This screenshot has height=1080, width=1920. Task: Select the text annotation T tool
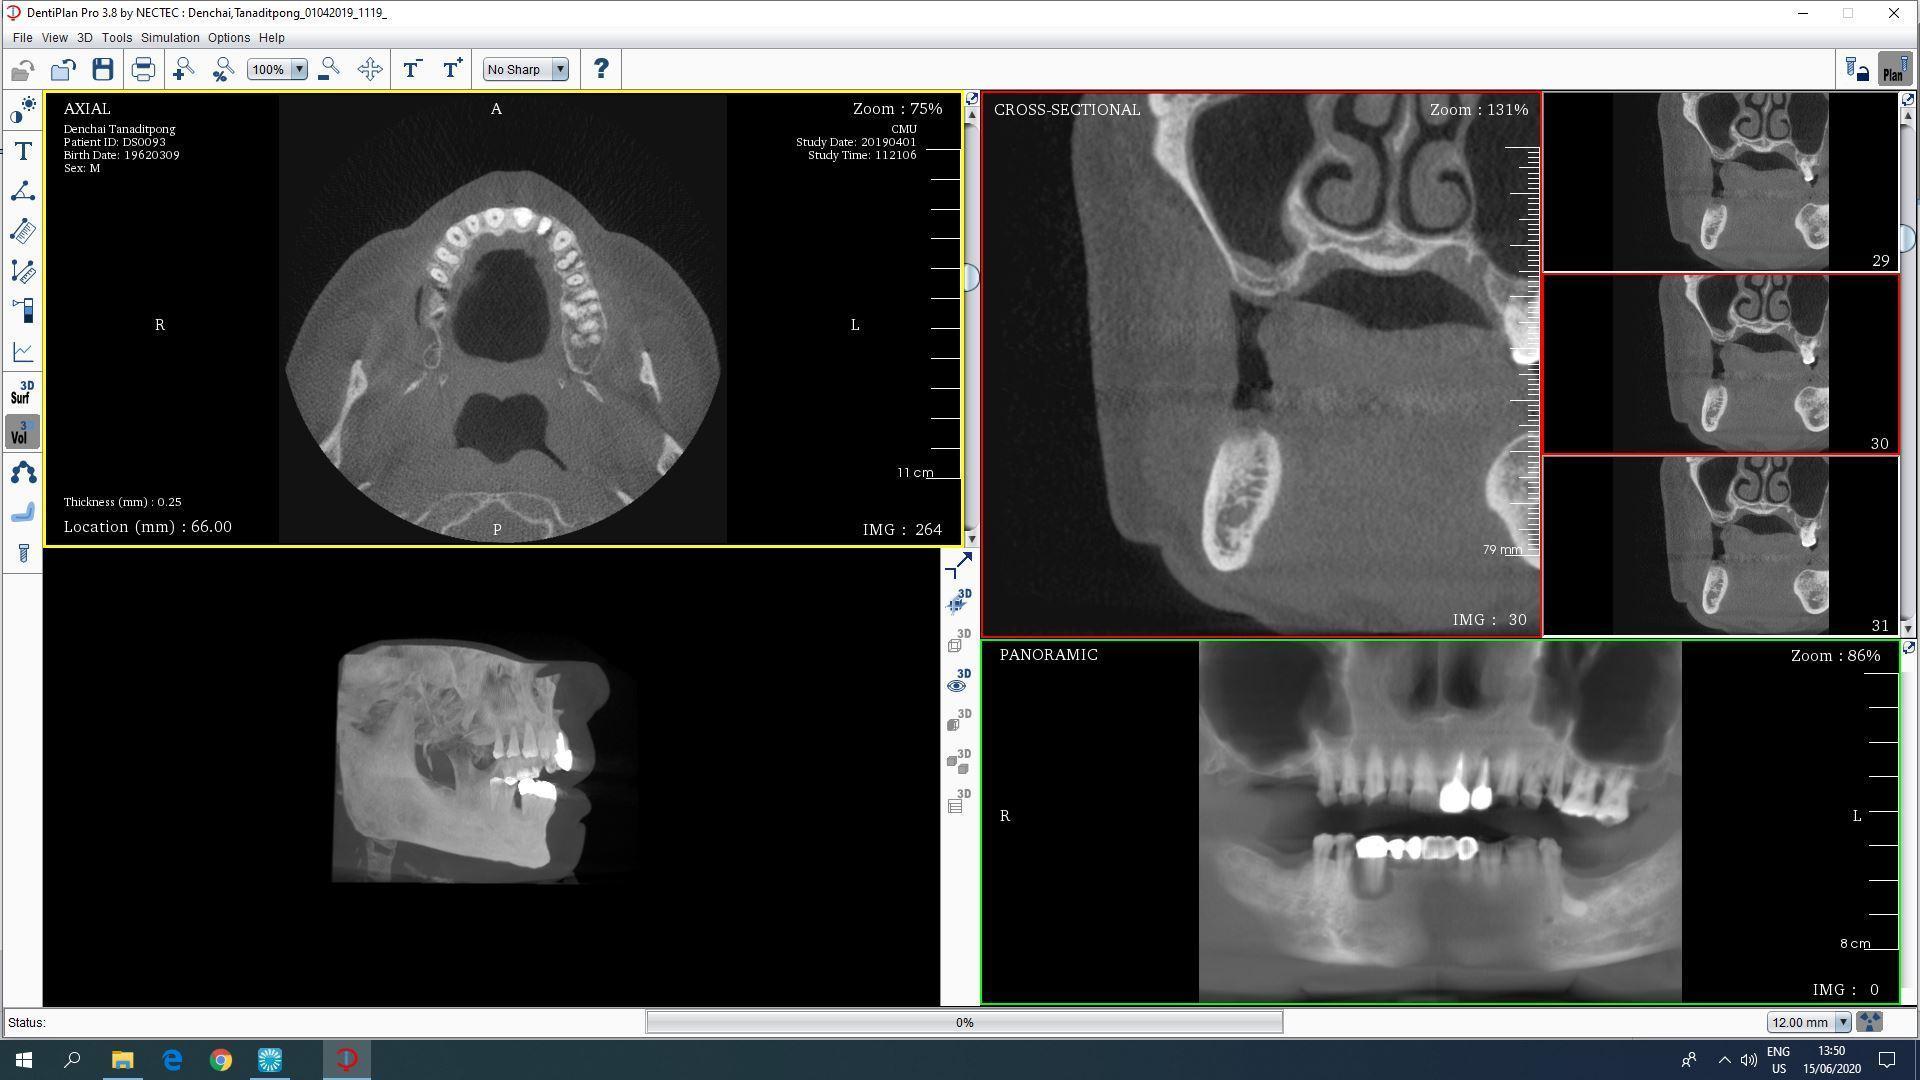(x=23, y=151)
